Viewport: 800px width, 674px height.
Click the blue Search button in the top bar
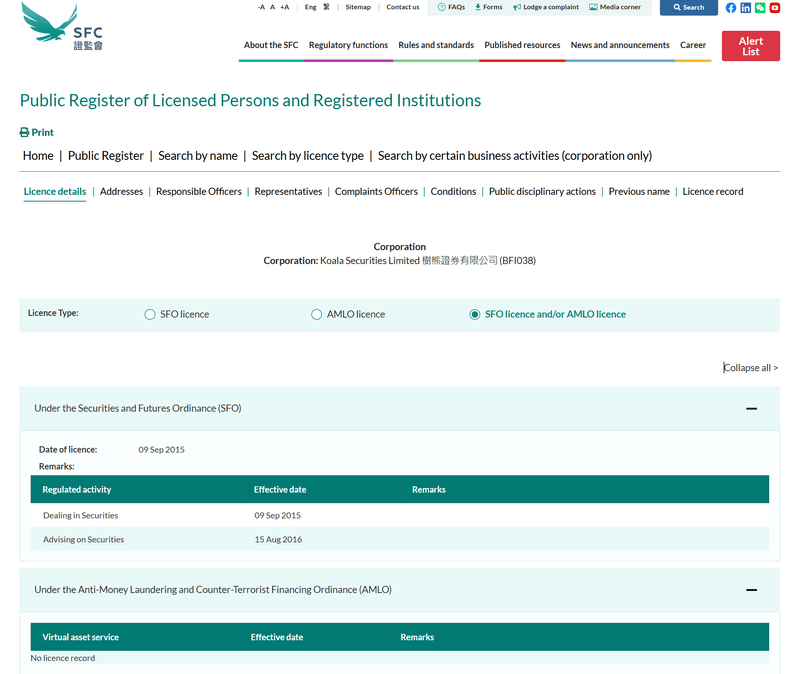click(x=688, y=8)
